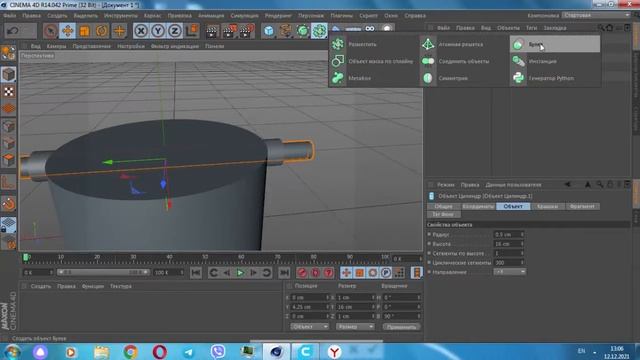Viewport: 640px width, 360px height.
Task: Open Рендеринг menu in main menu bar
Action: point(278,16)
